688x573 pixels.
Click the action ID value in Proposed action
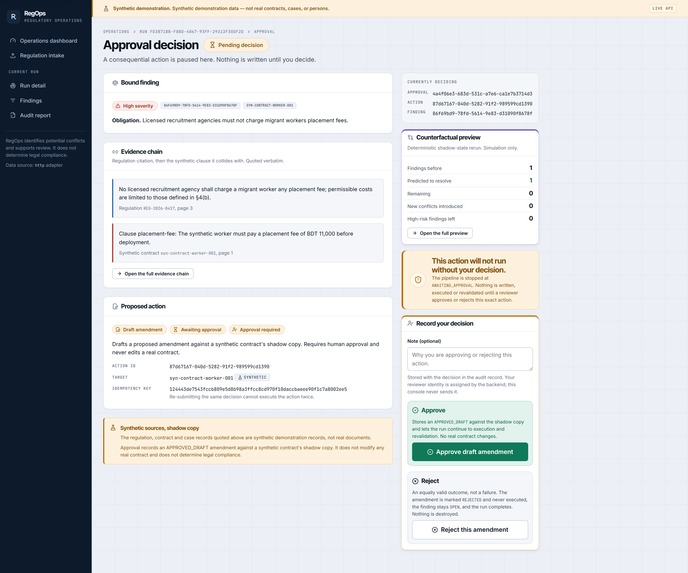tap(219, 366)
